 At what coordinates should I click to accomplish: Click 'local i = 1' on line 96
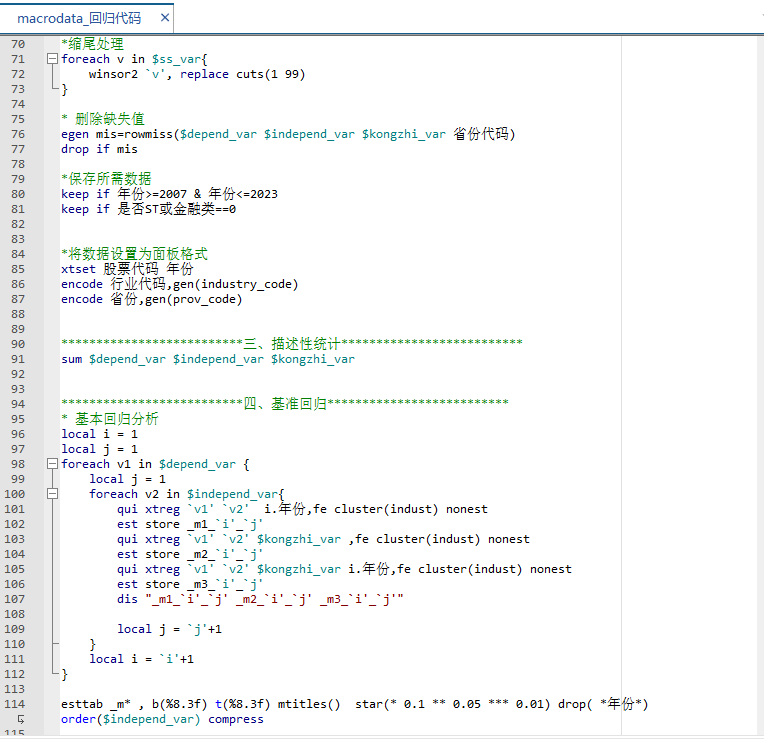(x=99, y=434)
